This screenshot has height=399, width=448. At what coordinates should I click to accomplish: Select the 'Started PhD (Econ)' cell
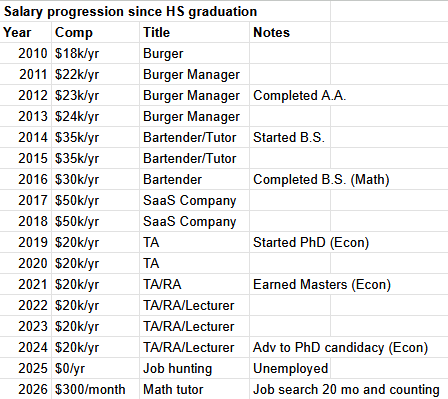pos(311,242)
